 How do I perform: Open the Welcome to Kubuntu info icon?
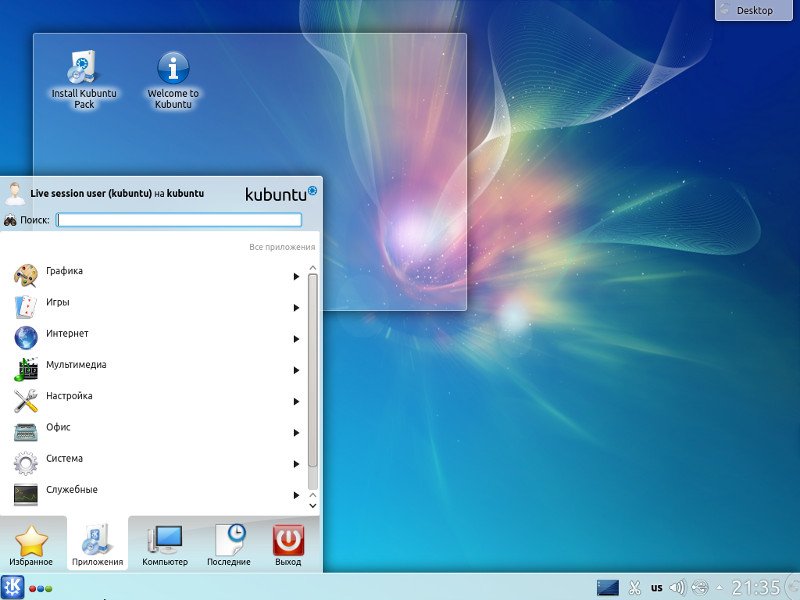173,70
